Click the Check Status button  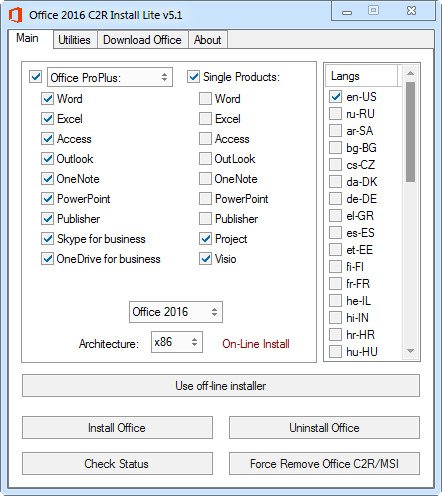pyautogui.click(x=117, y=463)
